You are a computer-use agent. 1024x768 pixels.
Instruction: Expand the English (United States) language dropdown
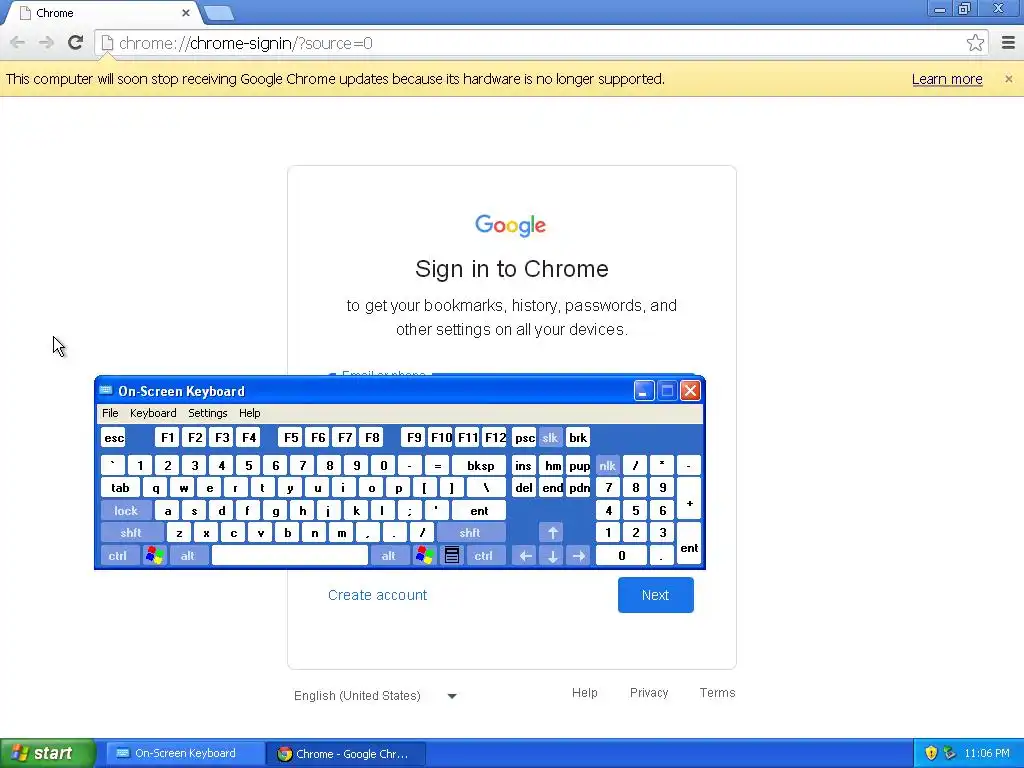(x=376, y=696)
